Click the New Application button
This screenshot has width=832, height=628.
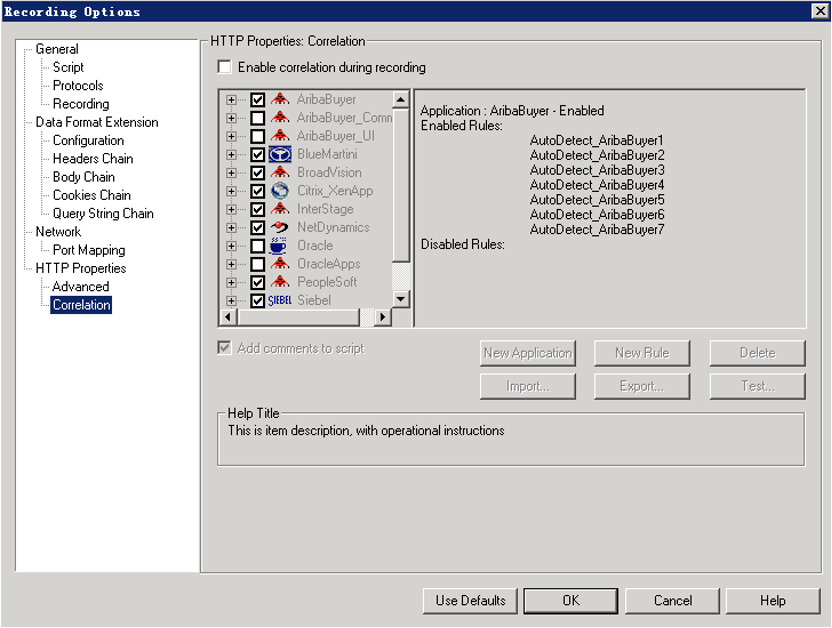click(x=527, y=353)
